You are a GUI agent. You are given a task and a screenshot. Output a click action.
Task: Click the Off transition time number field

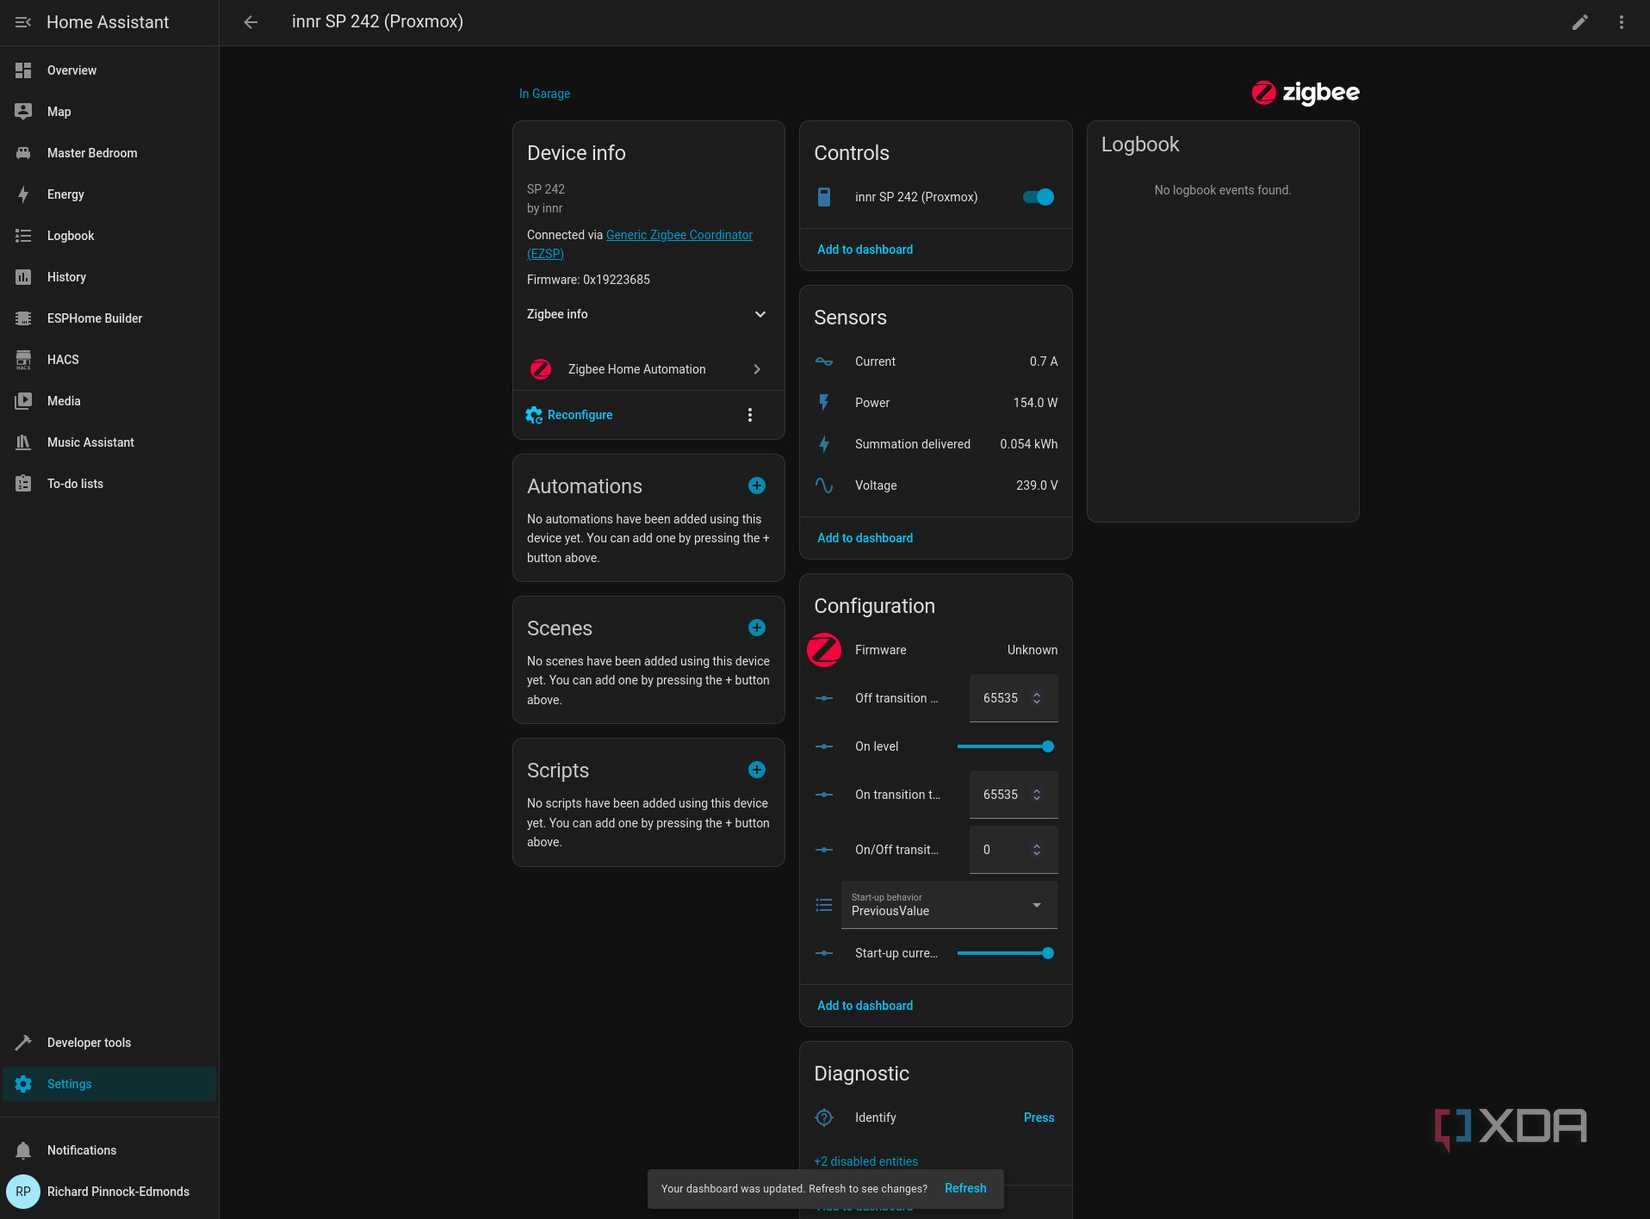[x=1003, y=698]
